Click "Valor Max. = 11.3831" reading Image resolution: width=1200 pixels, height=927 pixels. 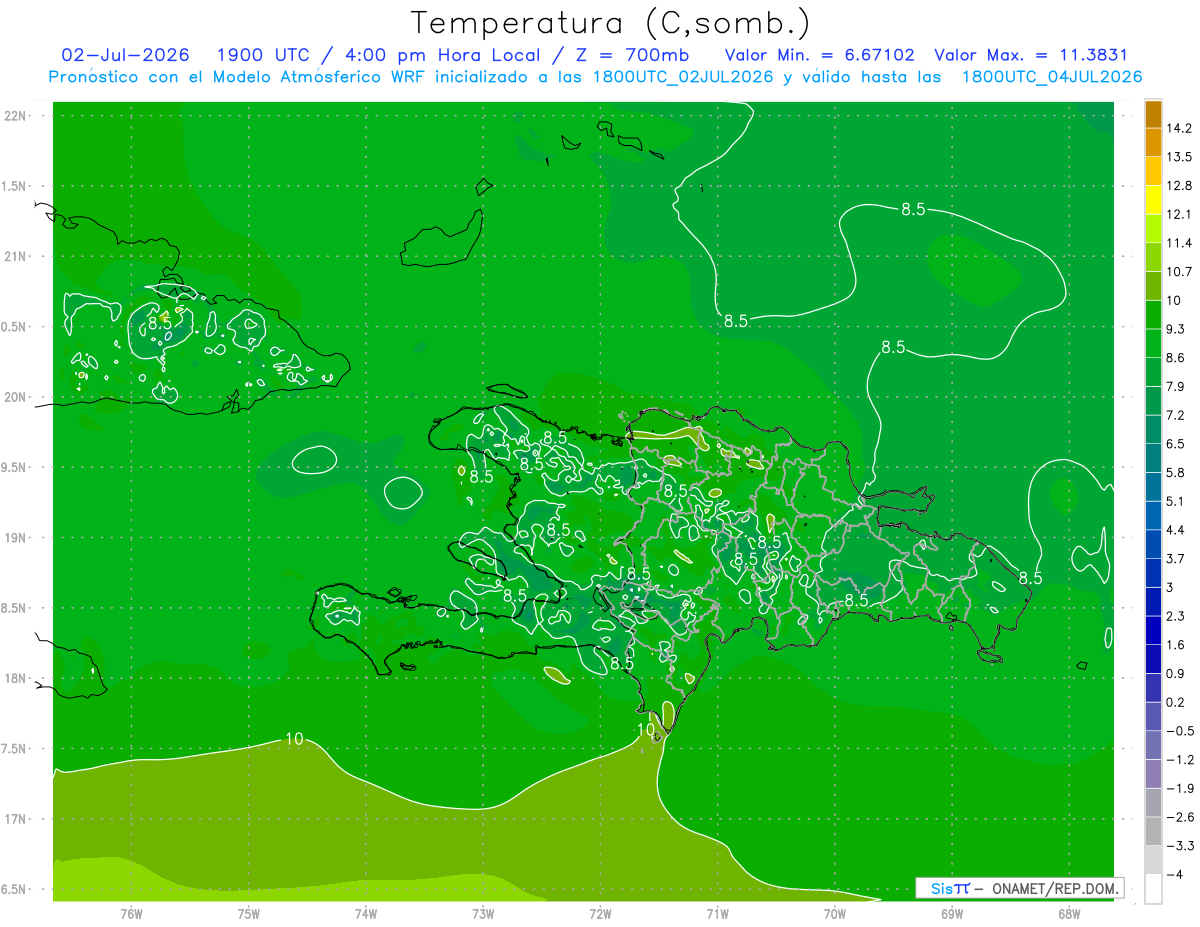click(1030, 55)
